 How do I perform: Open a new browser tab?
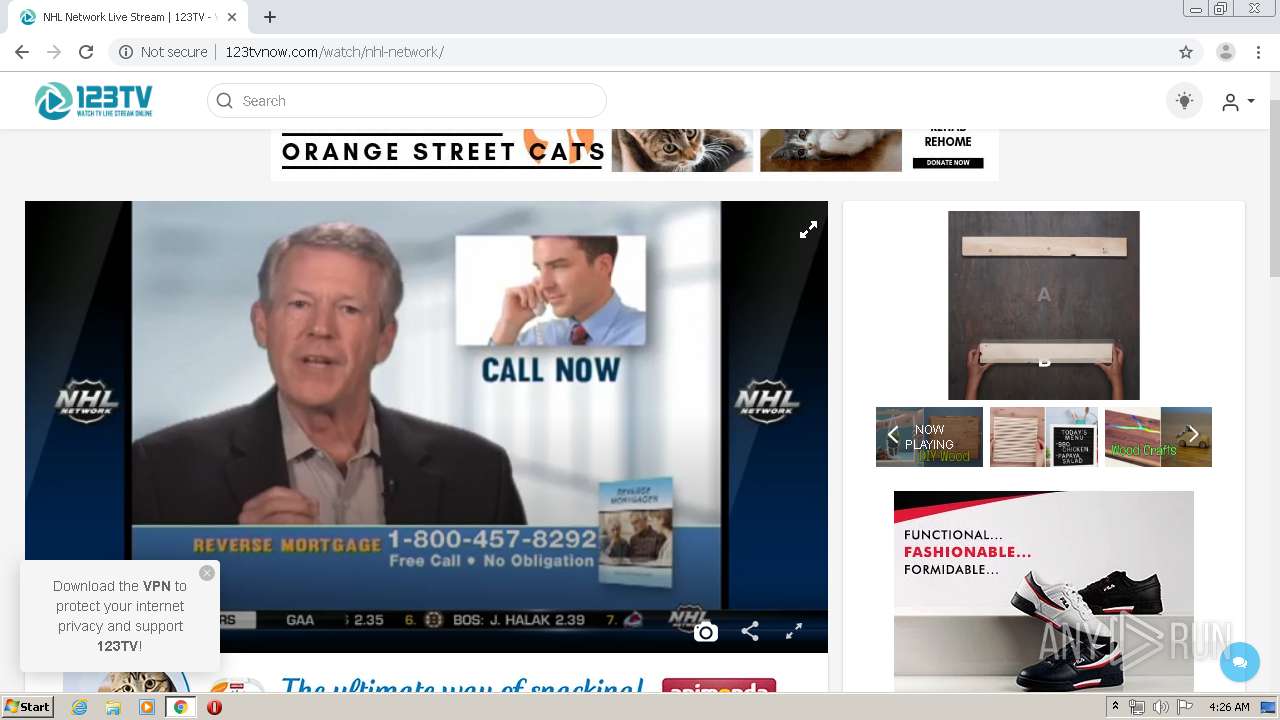click(270, 17)
